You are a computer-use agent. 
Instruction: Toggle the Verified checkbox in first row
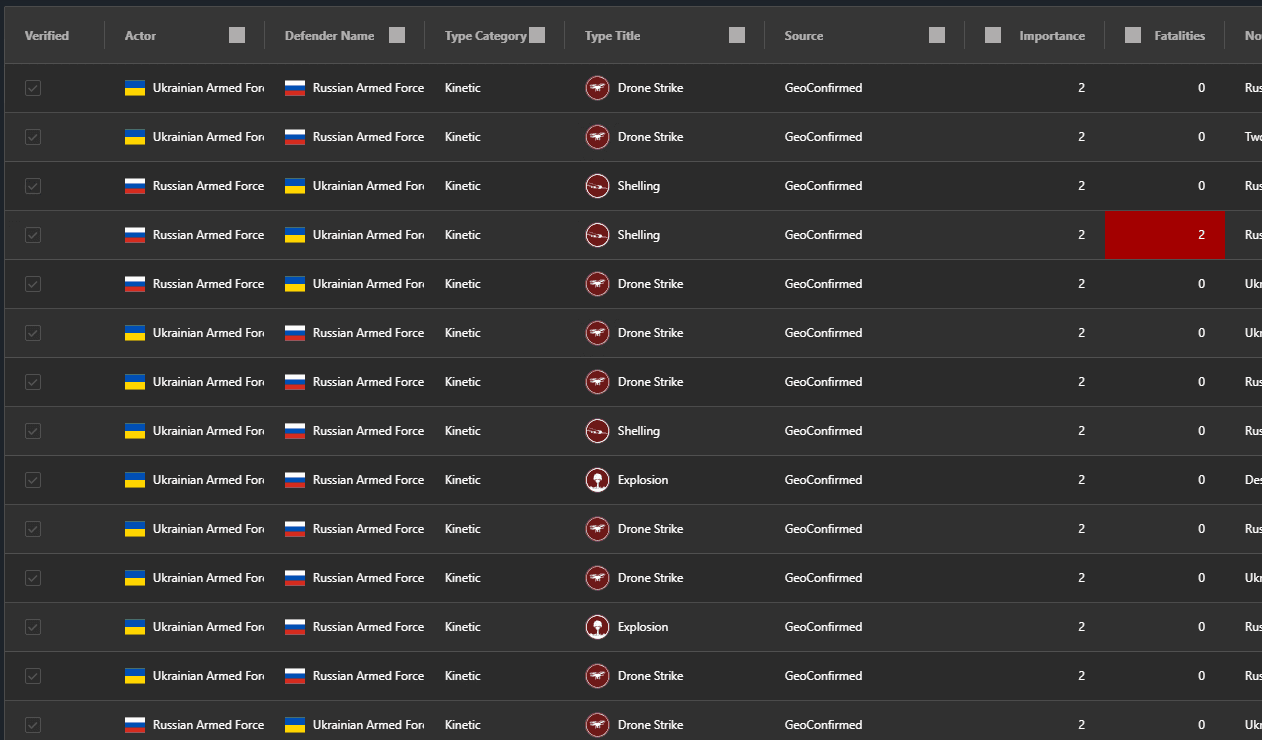tap(33, 88)
